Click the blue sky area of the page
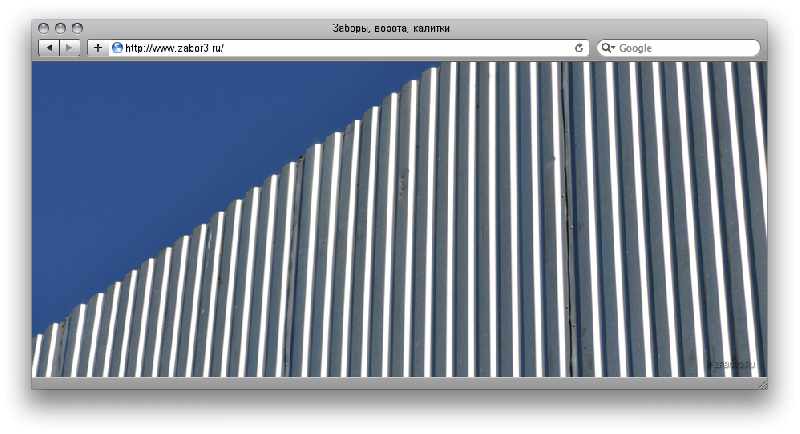 (x=180, y=150)
